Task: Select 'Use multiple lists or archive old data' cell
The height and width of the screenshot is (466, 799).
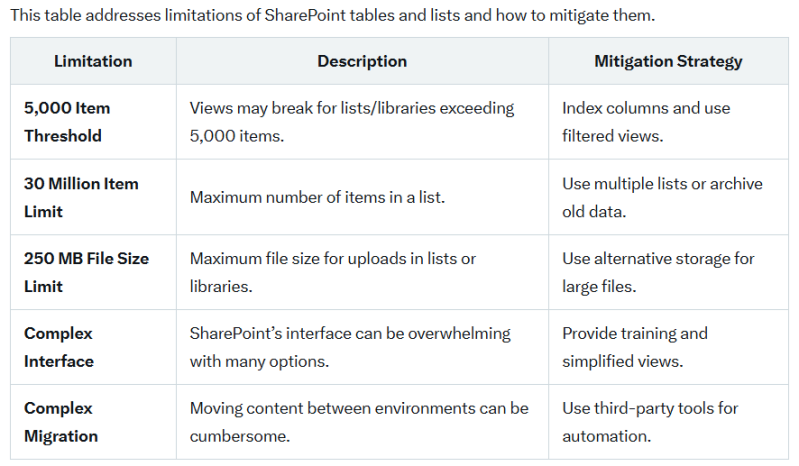Action: click(x=661, y=197)
